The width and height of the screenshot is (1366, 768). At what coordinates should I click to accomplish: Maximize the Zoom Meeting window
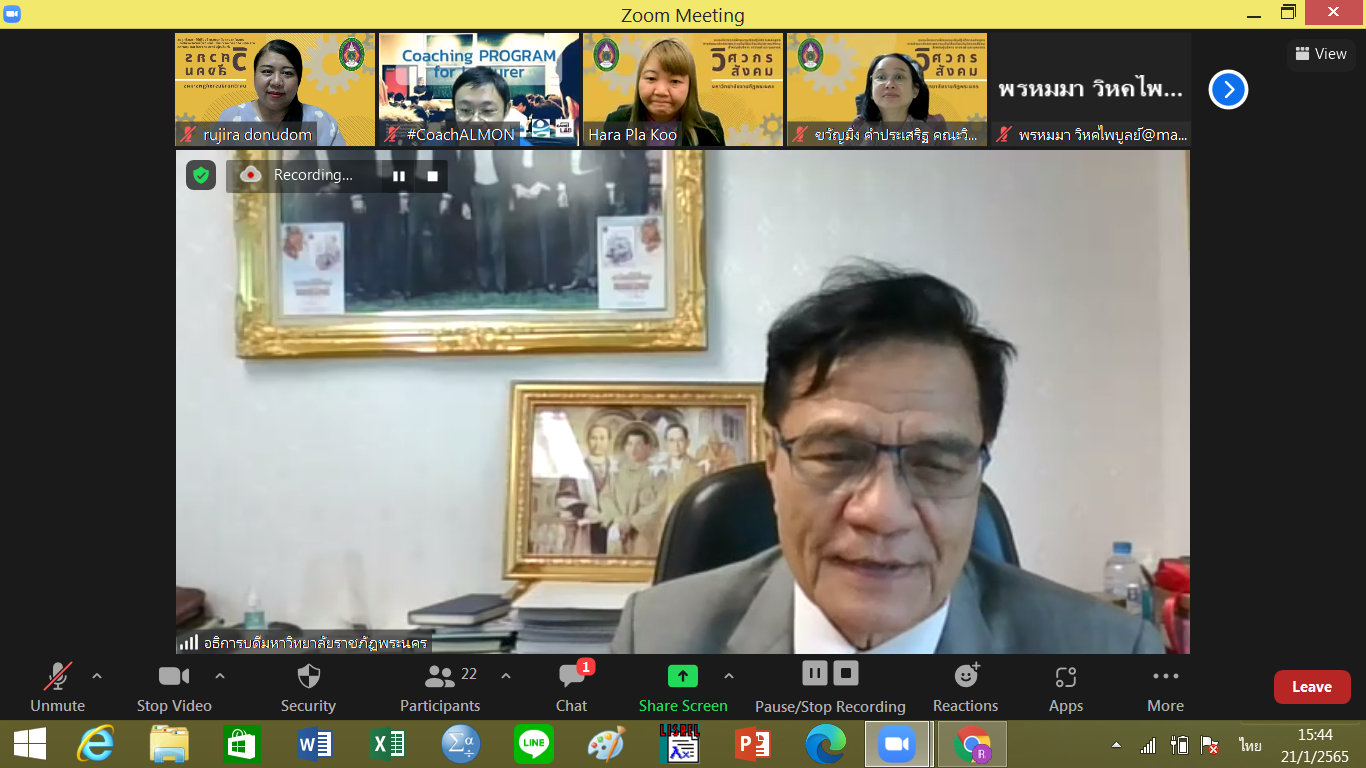point(1289,13)
